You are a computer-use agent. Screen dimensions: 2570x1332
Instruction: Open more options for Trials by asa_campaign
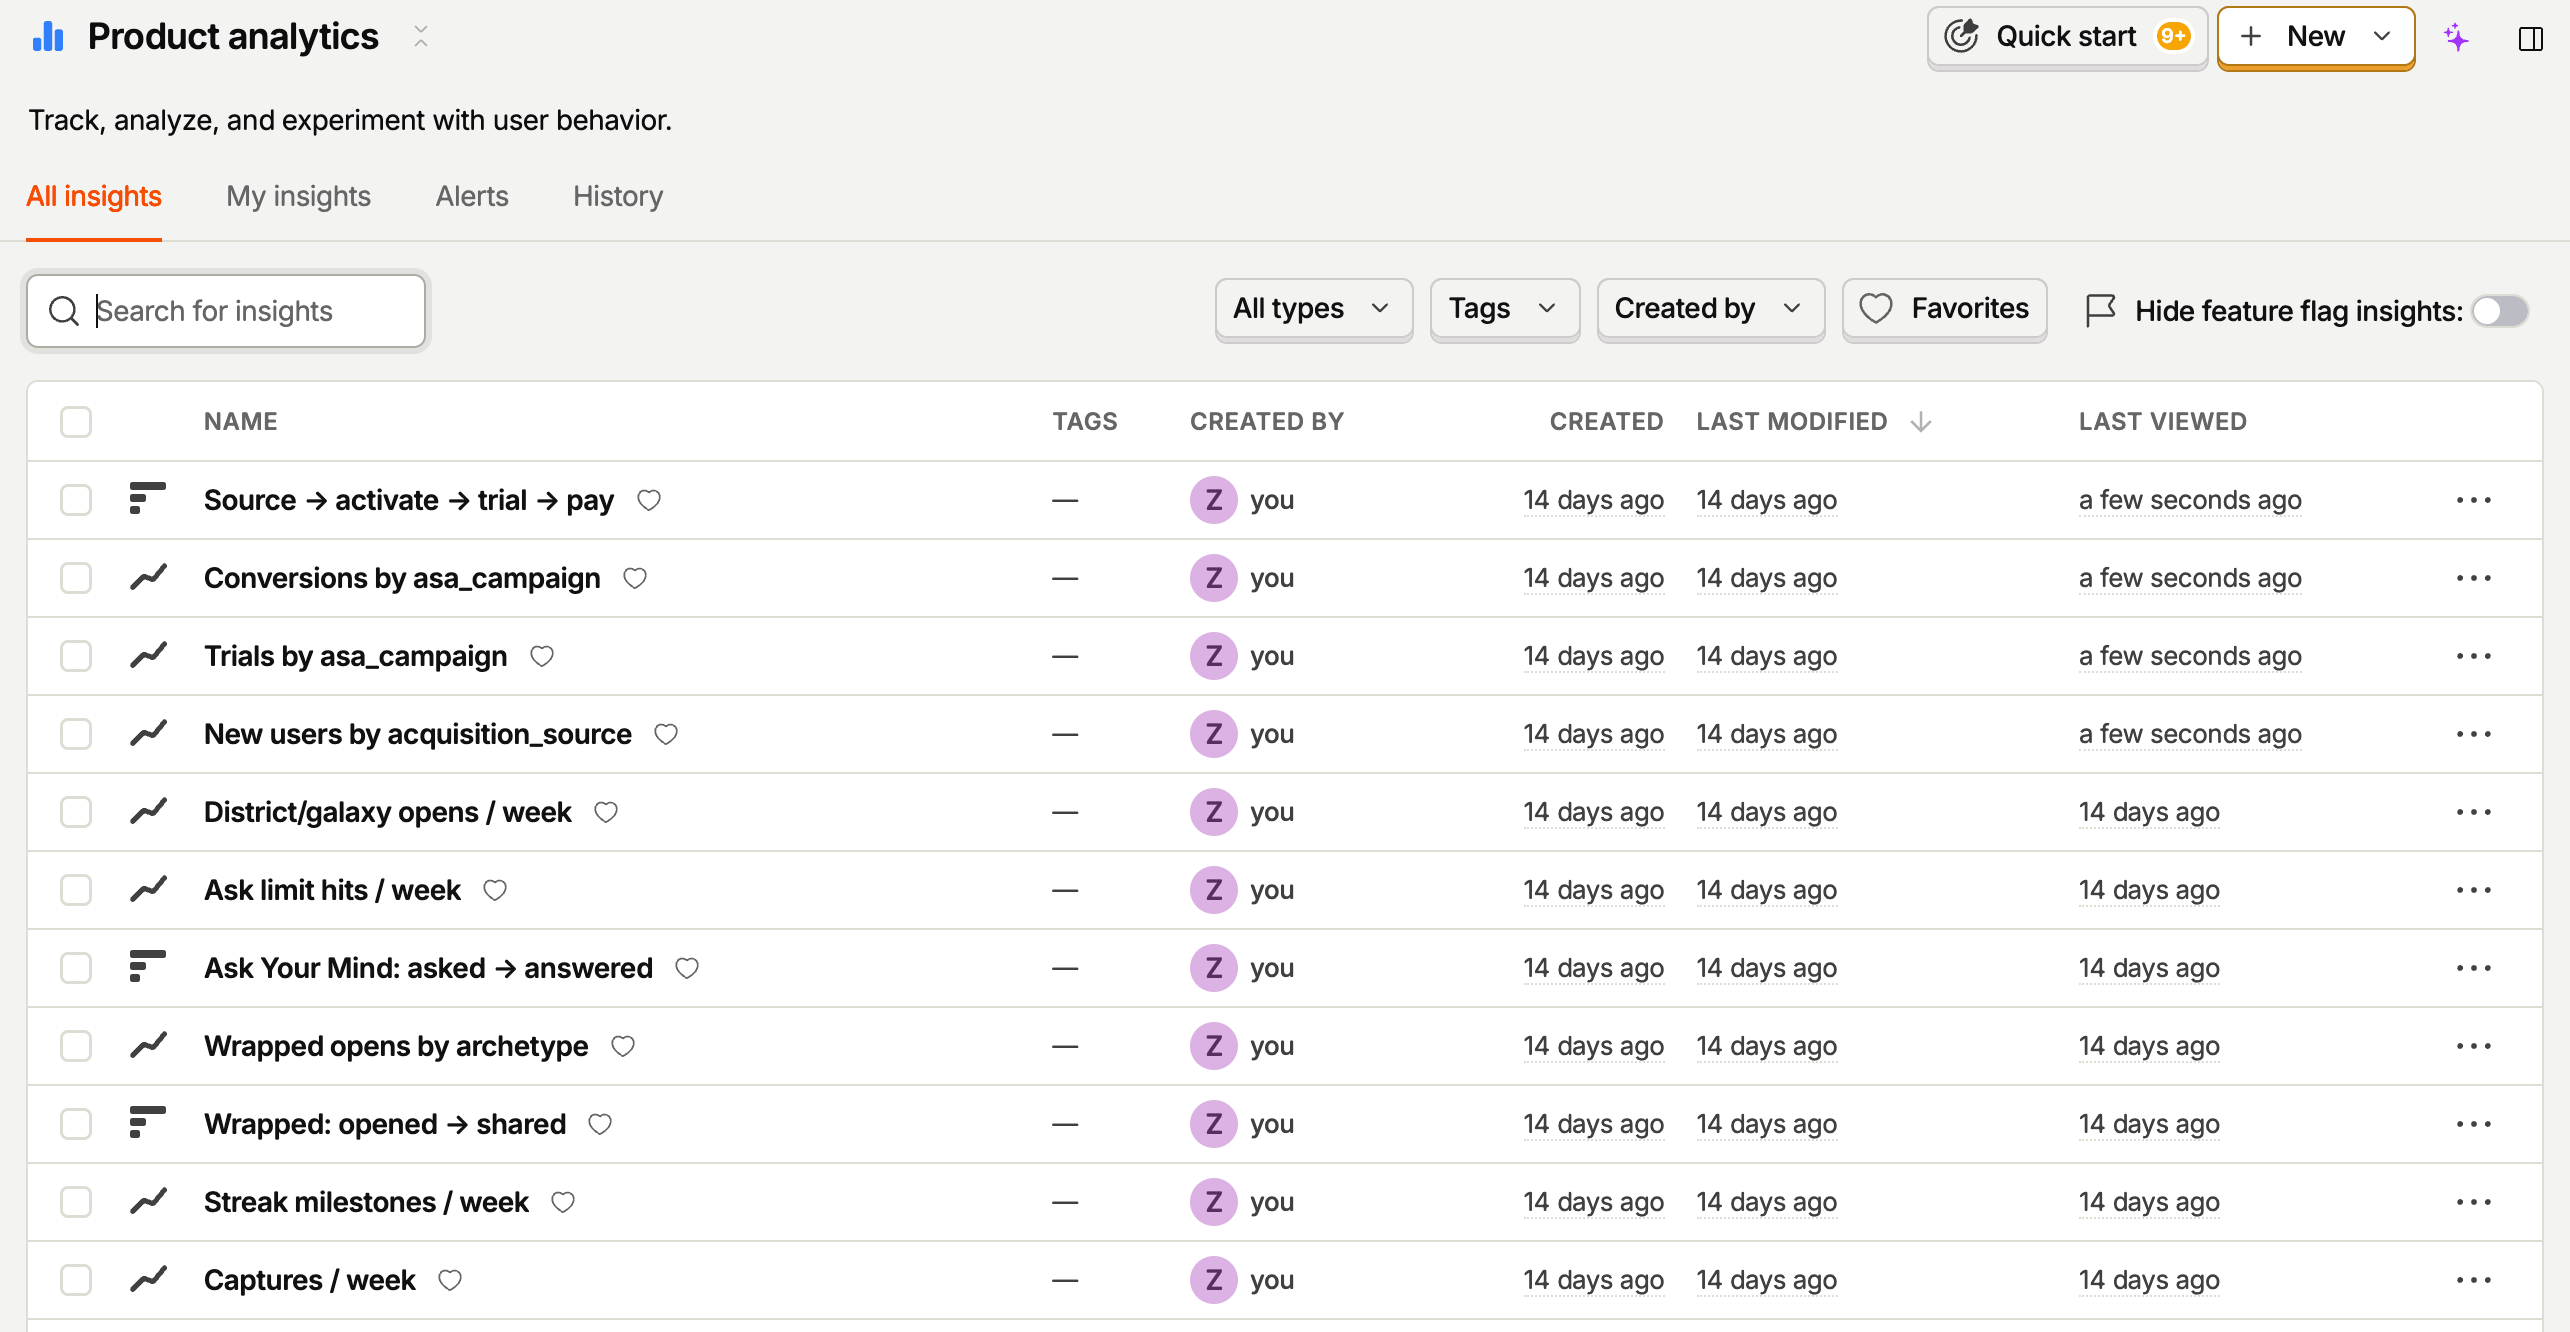pos(2473,656)
